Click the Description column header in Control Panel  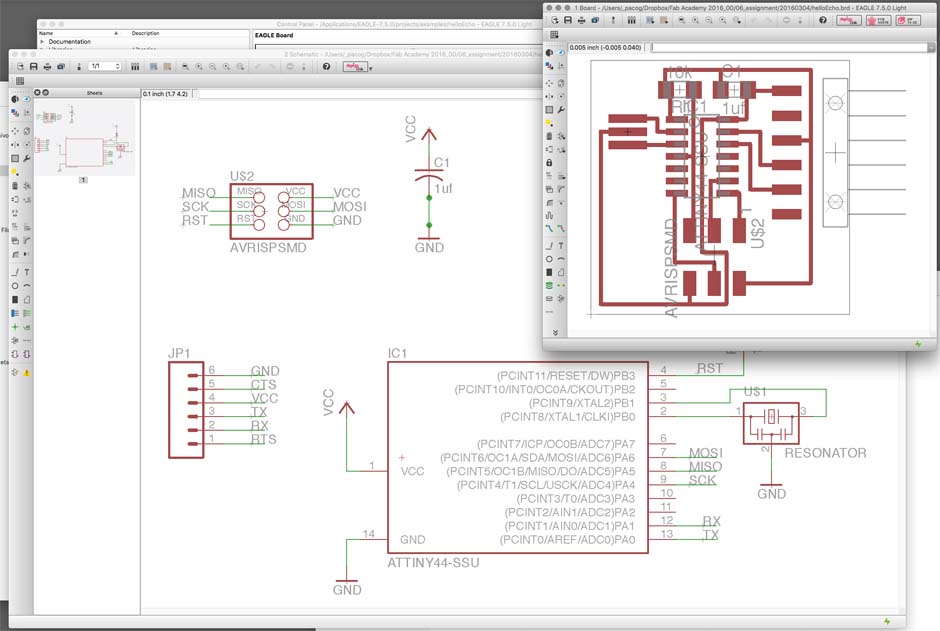pos(146,34)
